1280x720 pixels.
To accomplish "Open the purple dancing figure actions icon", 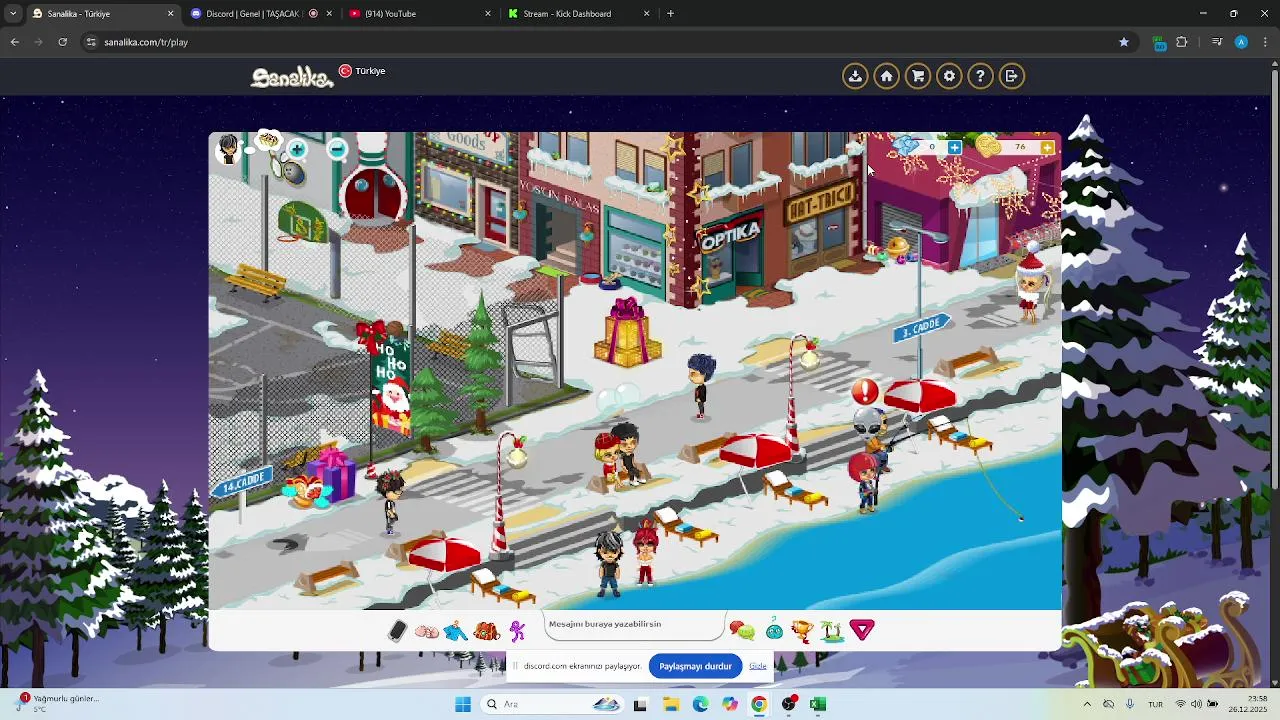I will [517, 631].
